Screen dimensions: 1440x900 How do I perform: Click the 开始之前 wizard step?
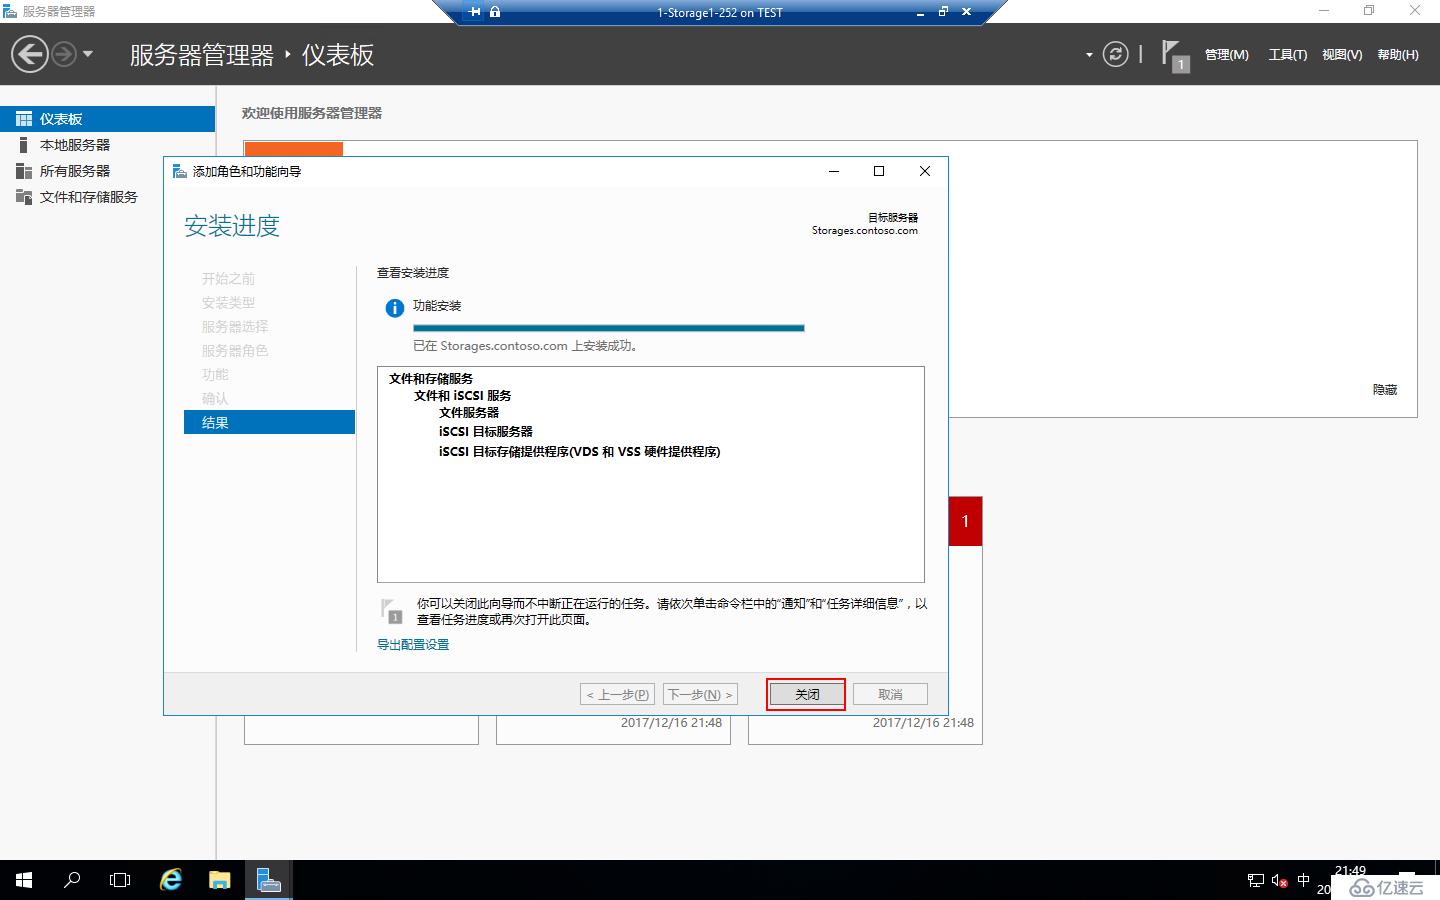228,278
